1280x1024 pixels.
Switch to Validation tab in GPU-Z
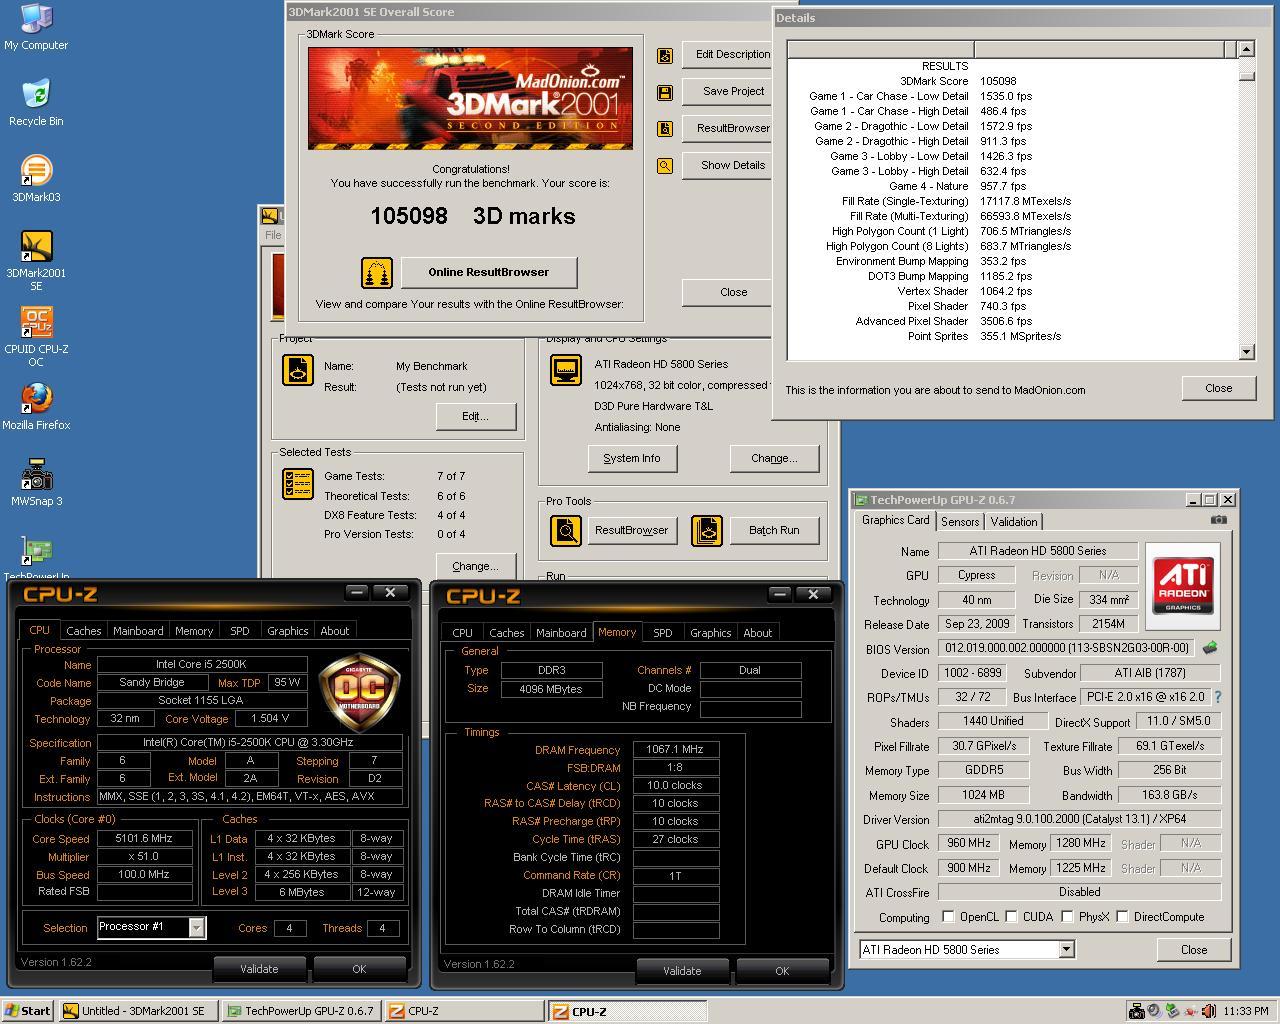[x=1014, y=522]
